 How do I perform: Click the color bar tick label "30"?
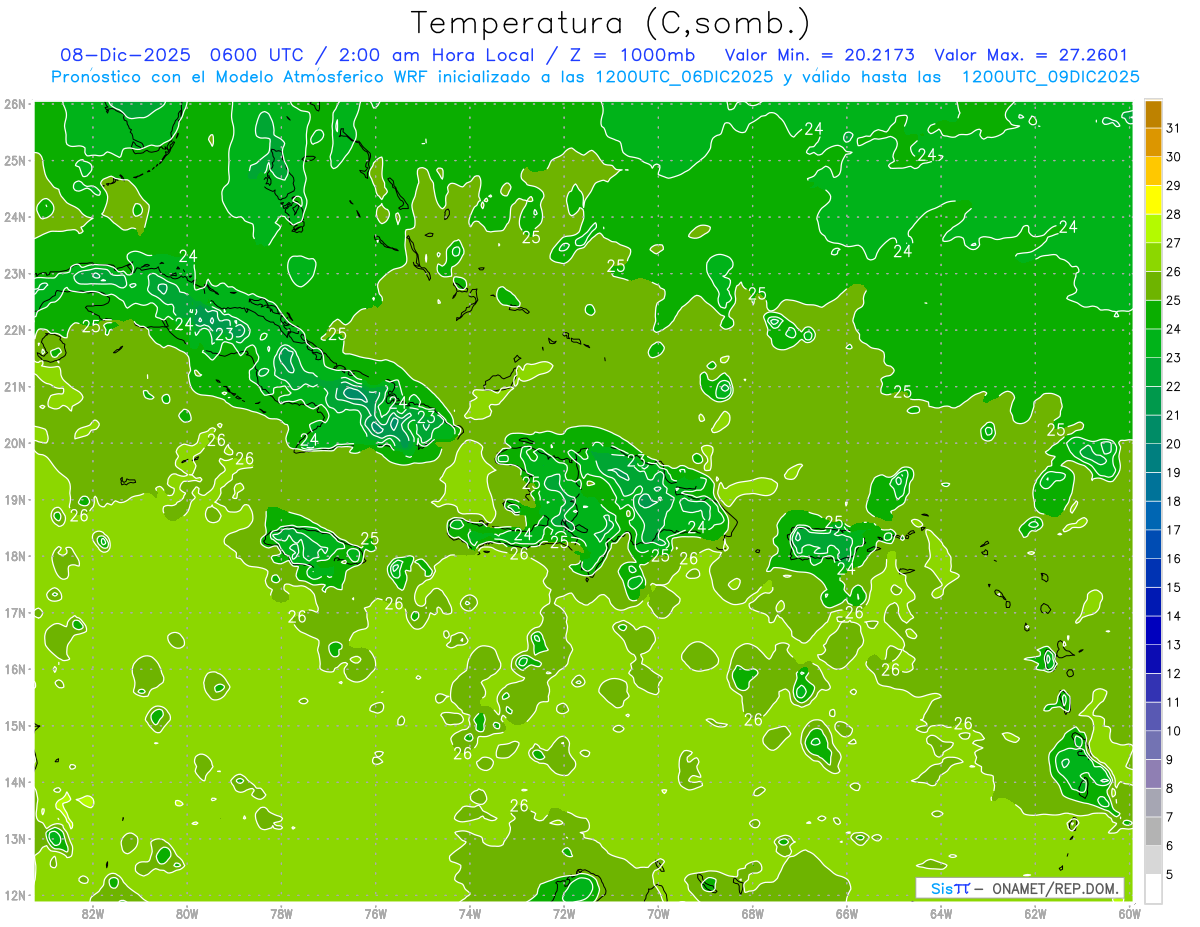[1173, 157]
